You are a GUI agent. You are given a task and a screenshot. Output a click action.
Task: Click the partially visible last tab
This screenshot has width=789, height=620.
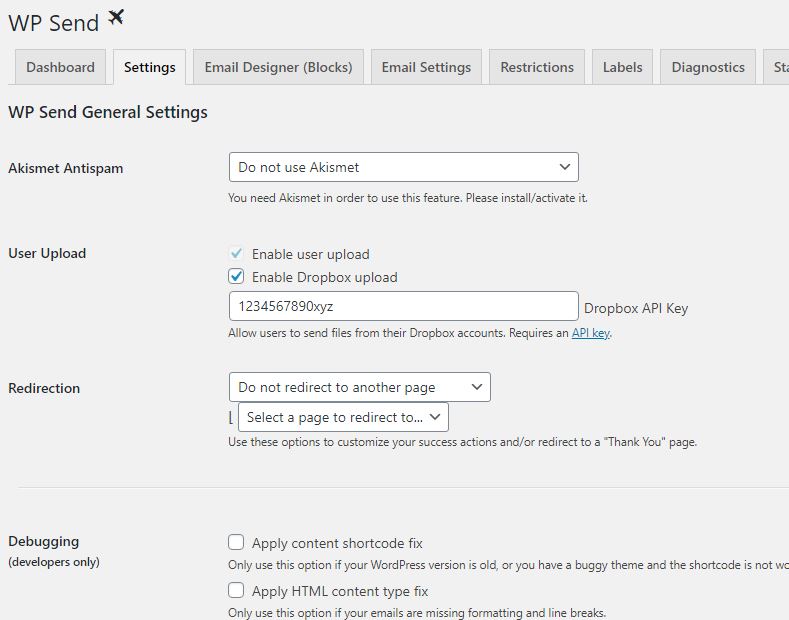tap(776, 67)
